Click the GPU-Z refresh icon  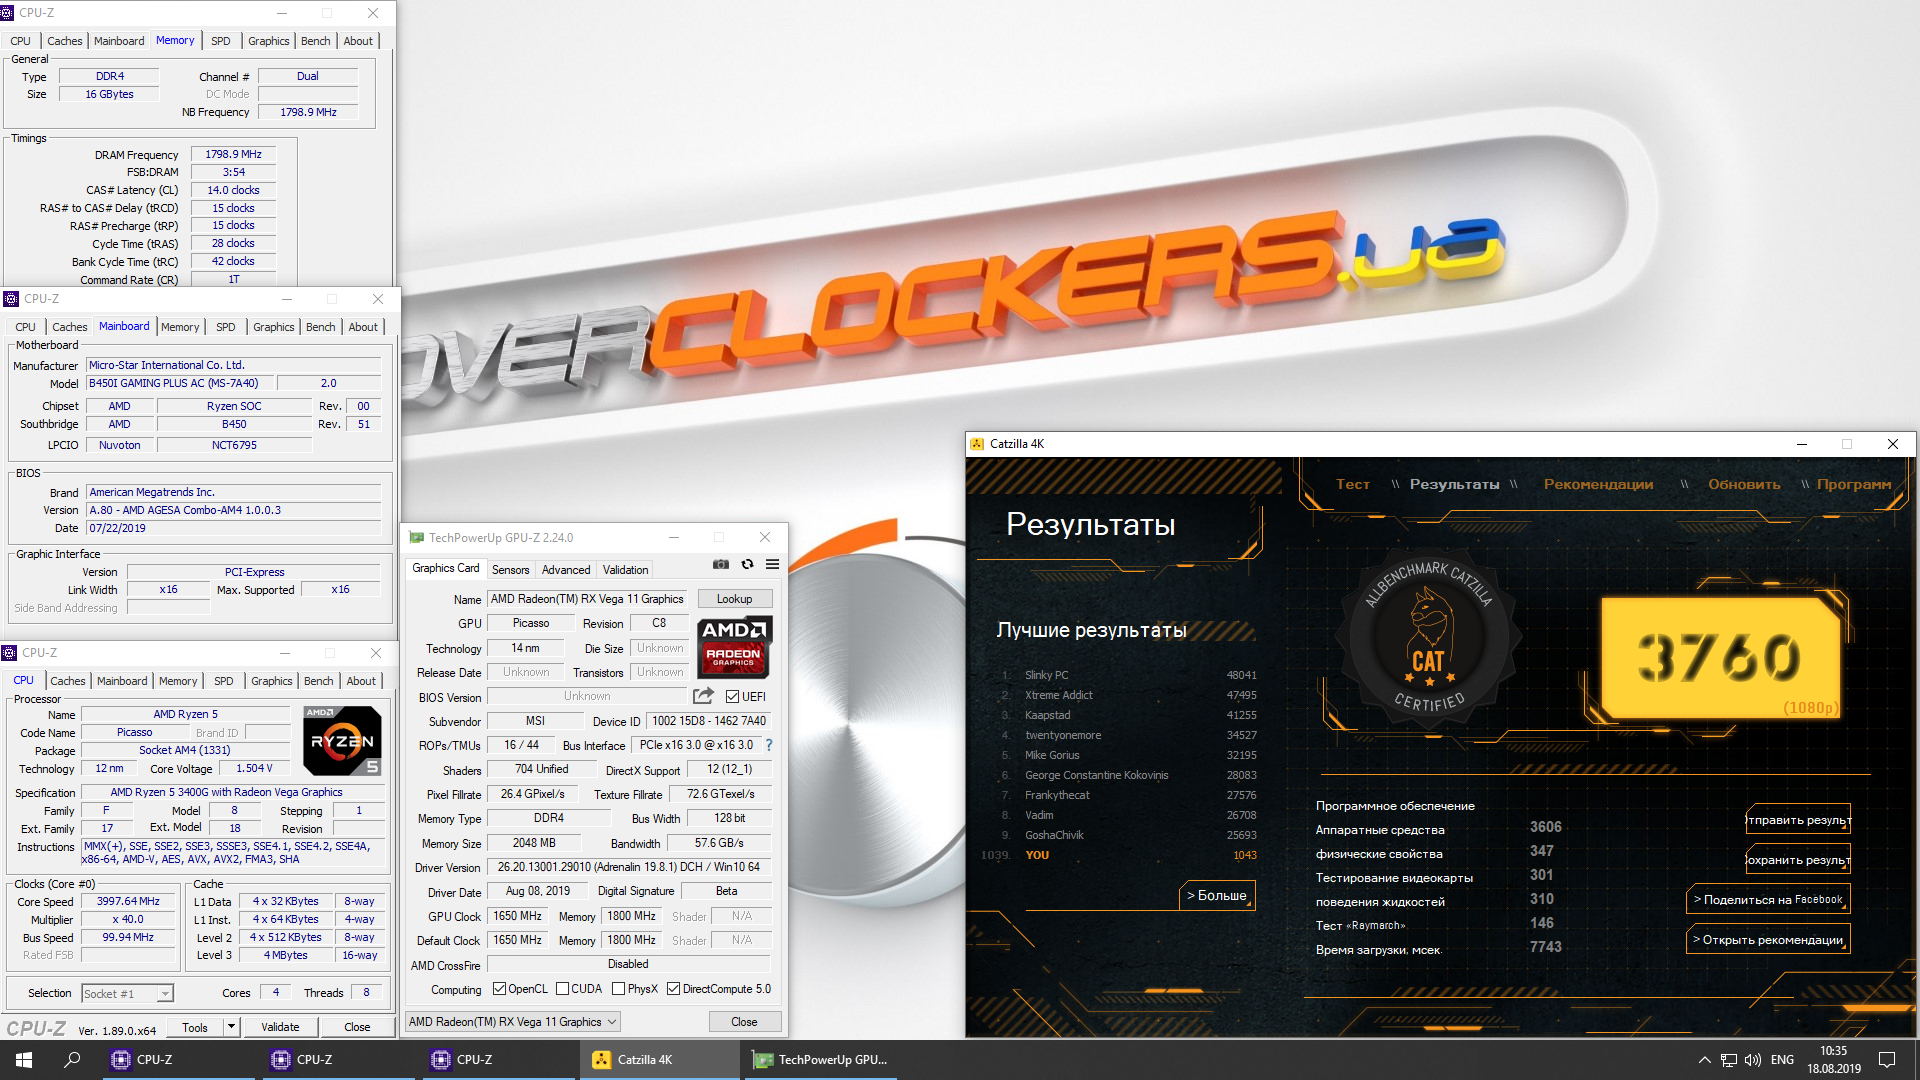[747, 565]
